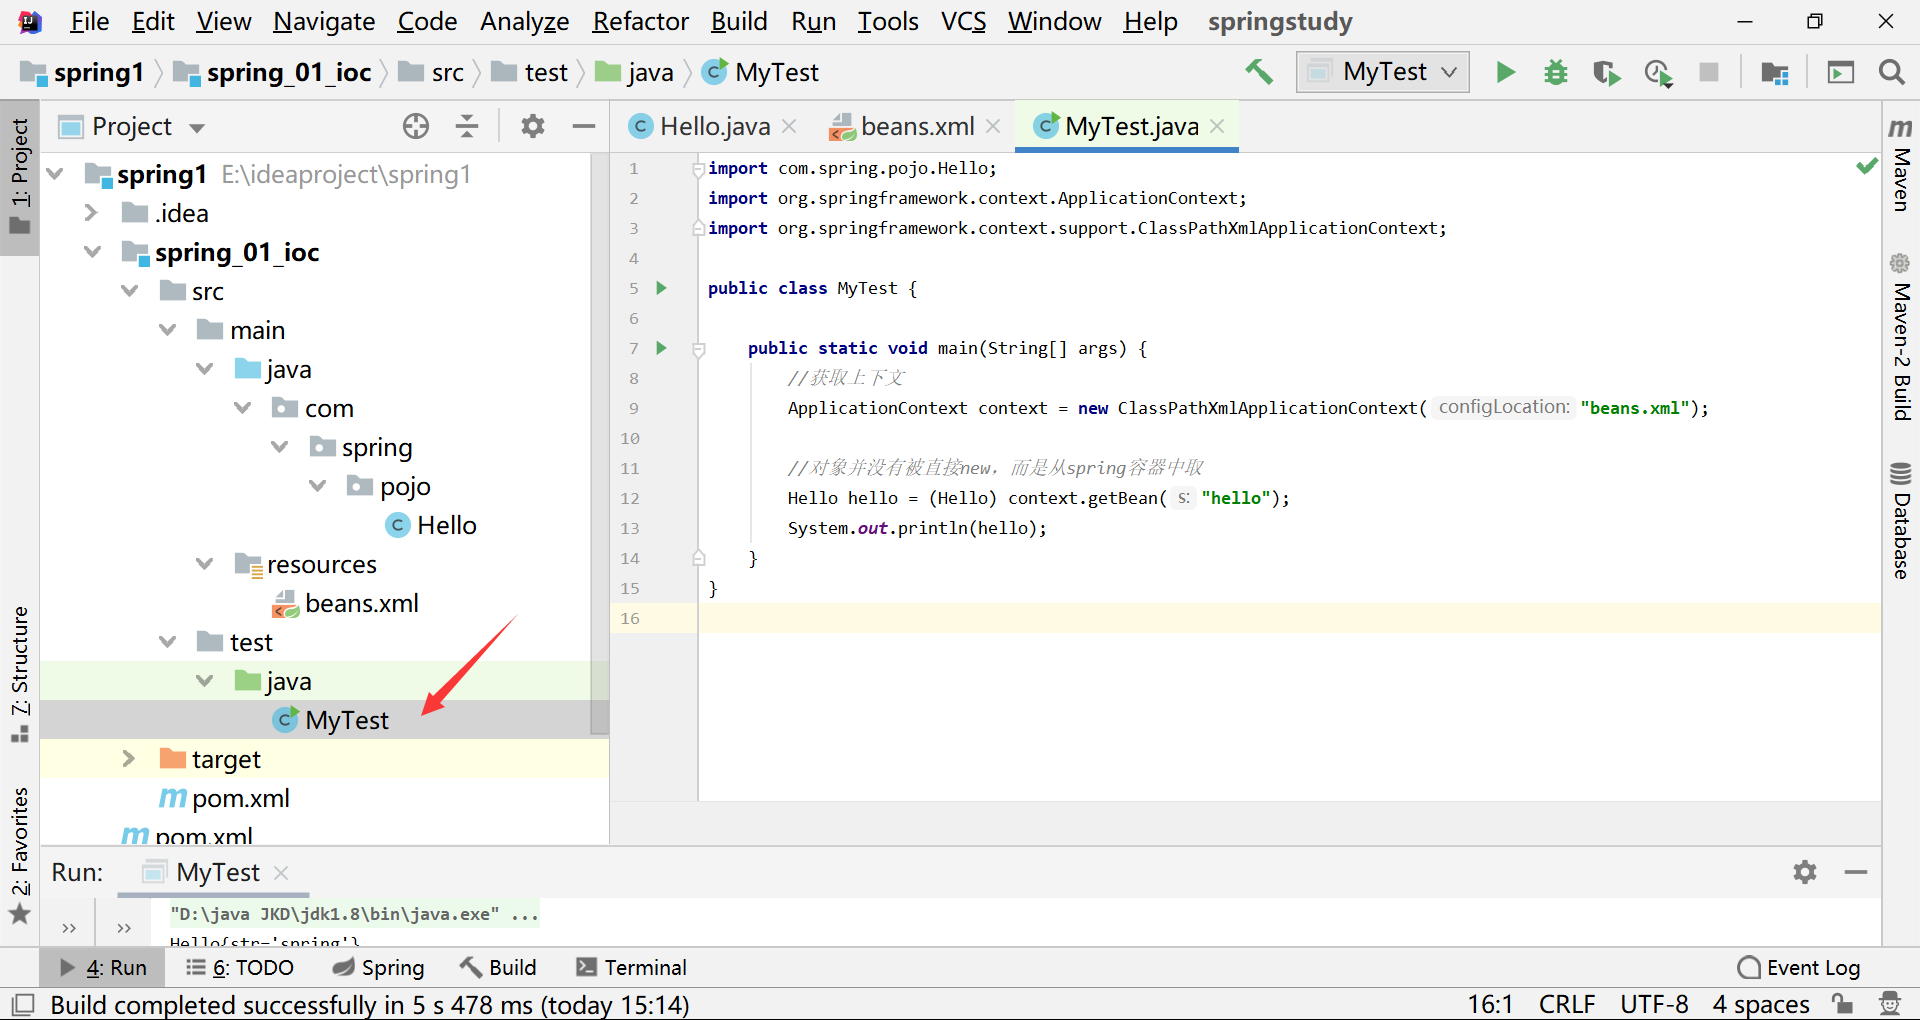
Task: Toggle tool window quick access icon
Action: (x=22, y=1004)
